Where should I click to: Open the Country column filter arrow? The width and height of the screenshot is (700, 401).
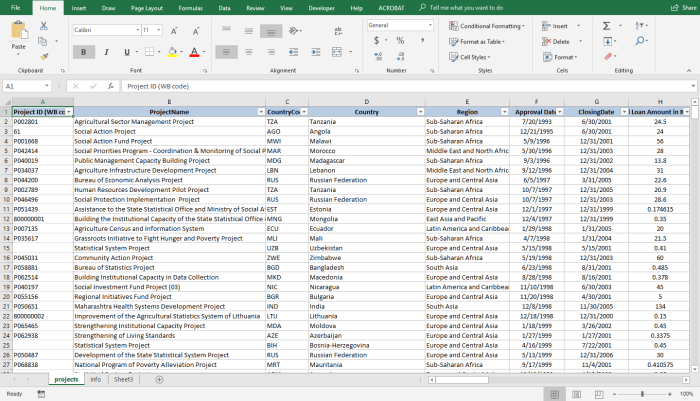coord(420,112)
